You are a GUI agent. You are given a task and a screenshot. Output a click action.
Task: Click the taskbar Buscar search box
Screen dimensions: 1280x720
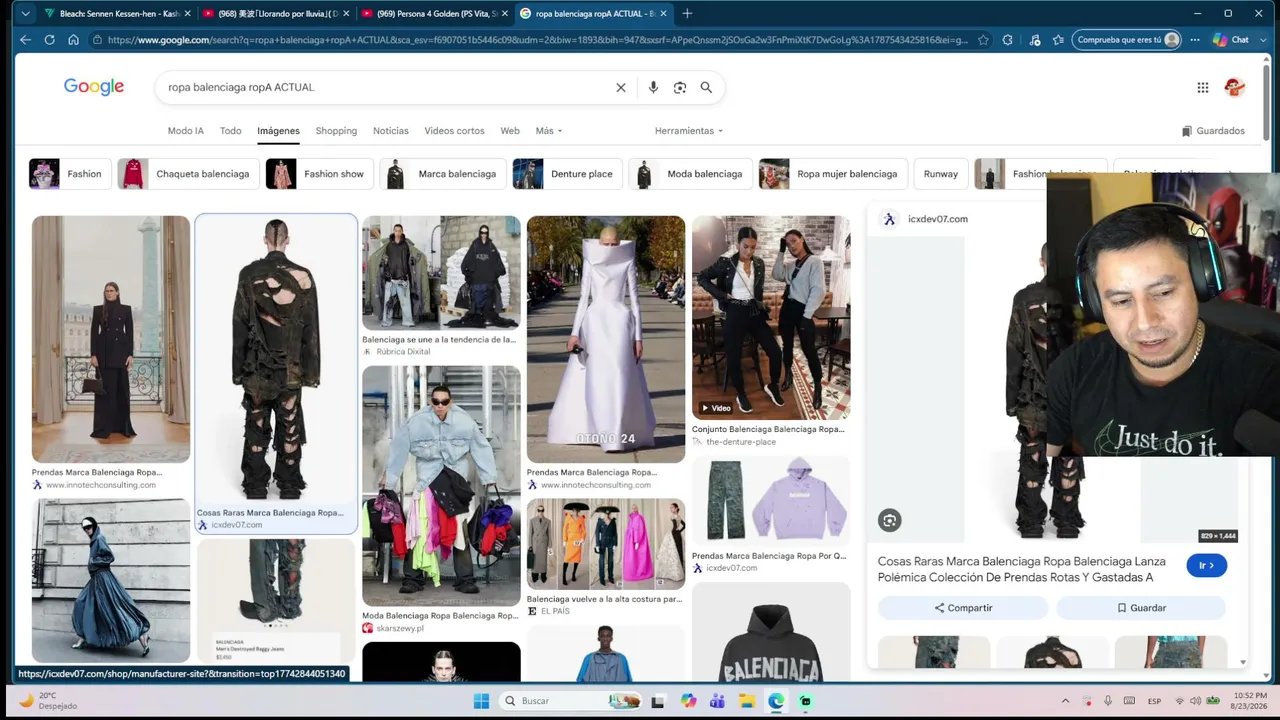570,701
